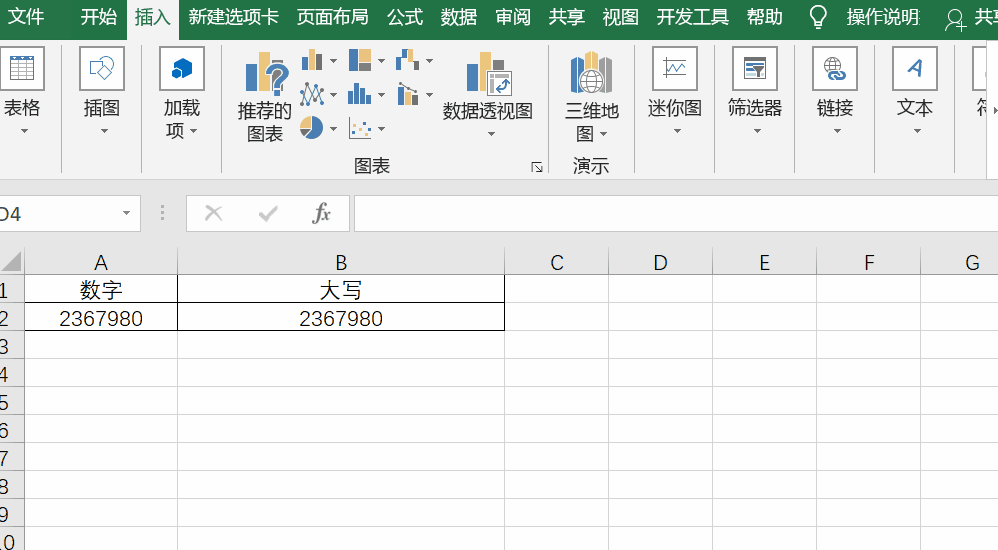Viewport: 998px width, 550px height.
Task: Select column E header
Action: (764, 262)
